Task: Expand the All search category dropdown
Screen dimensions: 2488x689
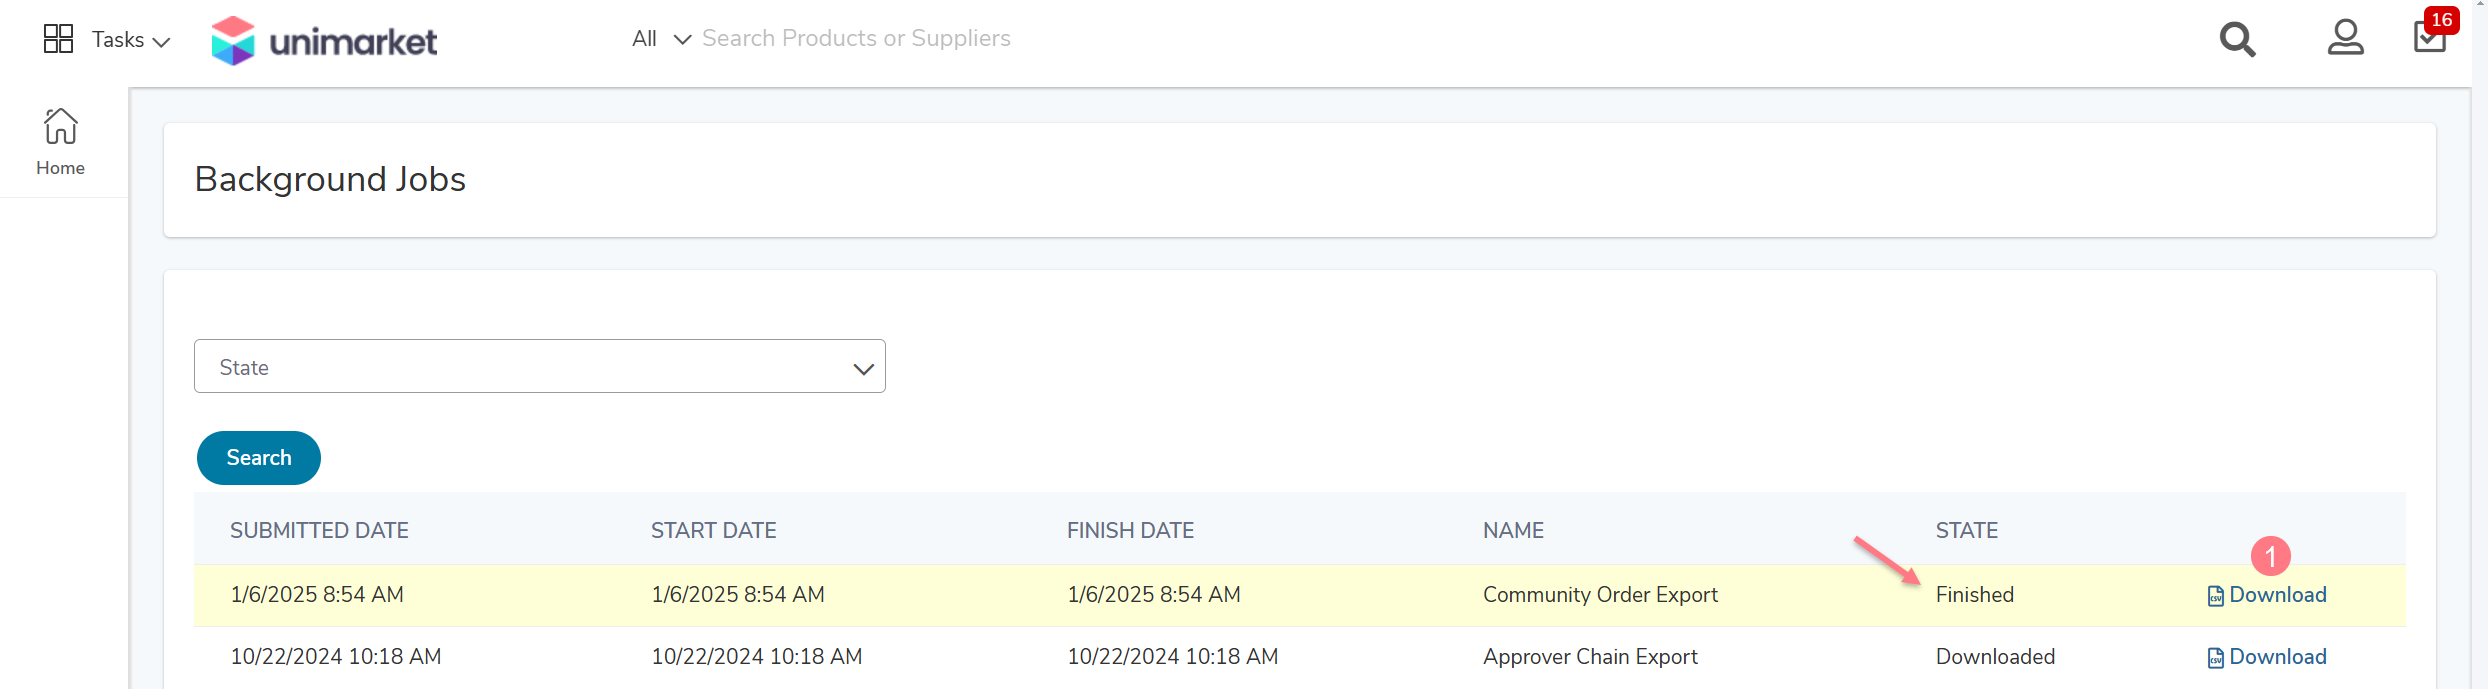Action: [661, 39]
